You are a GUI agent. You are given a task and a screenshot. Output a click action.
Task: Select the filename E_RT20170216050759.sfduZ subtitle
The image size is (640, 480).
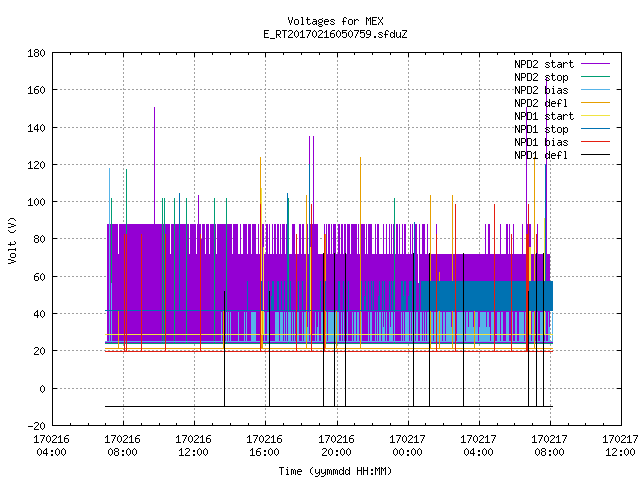[x=335, y=34]
